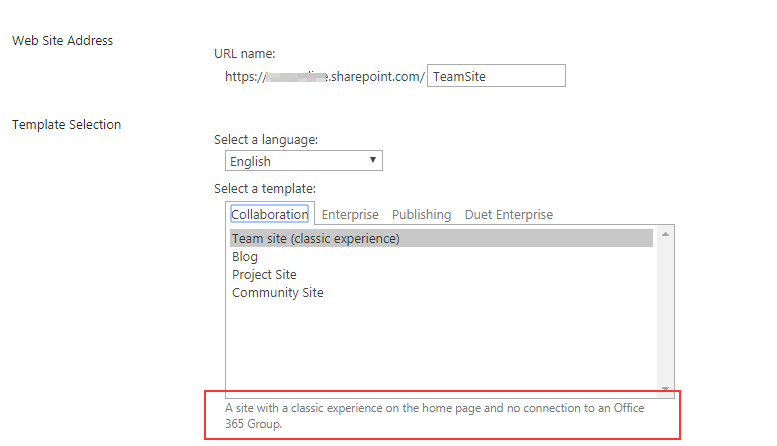Click the template list scroll-up arrow
This screenshot has height=446, width=777.
(x=666, y=234)
